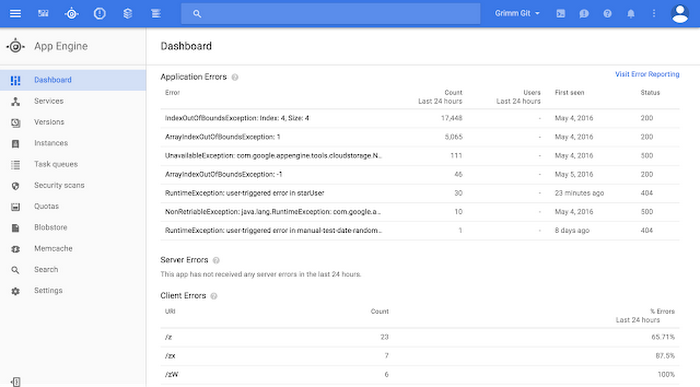700x387 pixels.
Task: Show notifications bell
Action: [631, 14]
